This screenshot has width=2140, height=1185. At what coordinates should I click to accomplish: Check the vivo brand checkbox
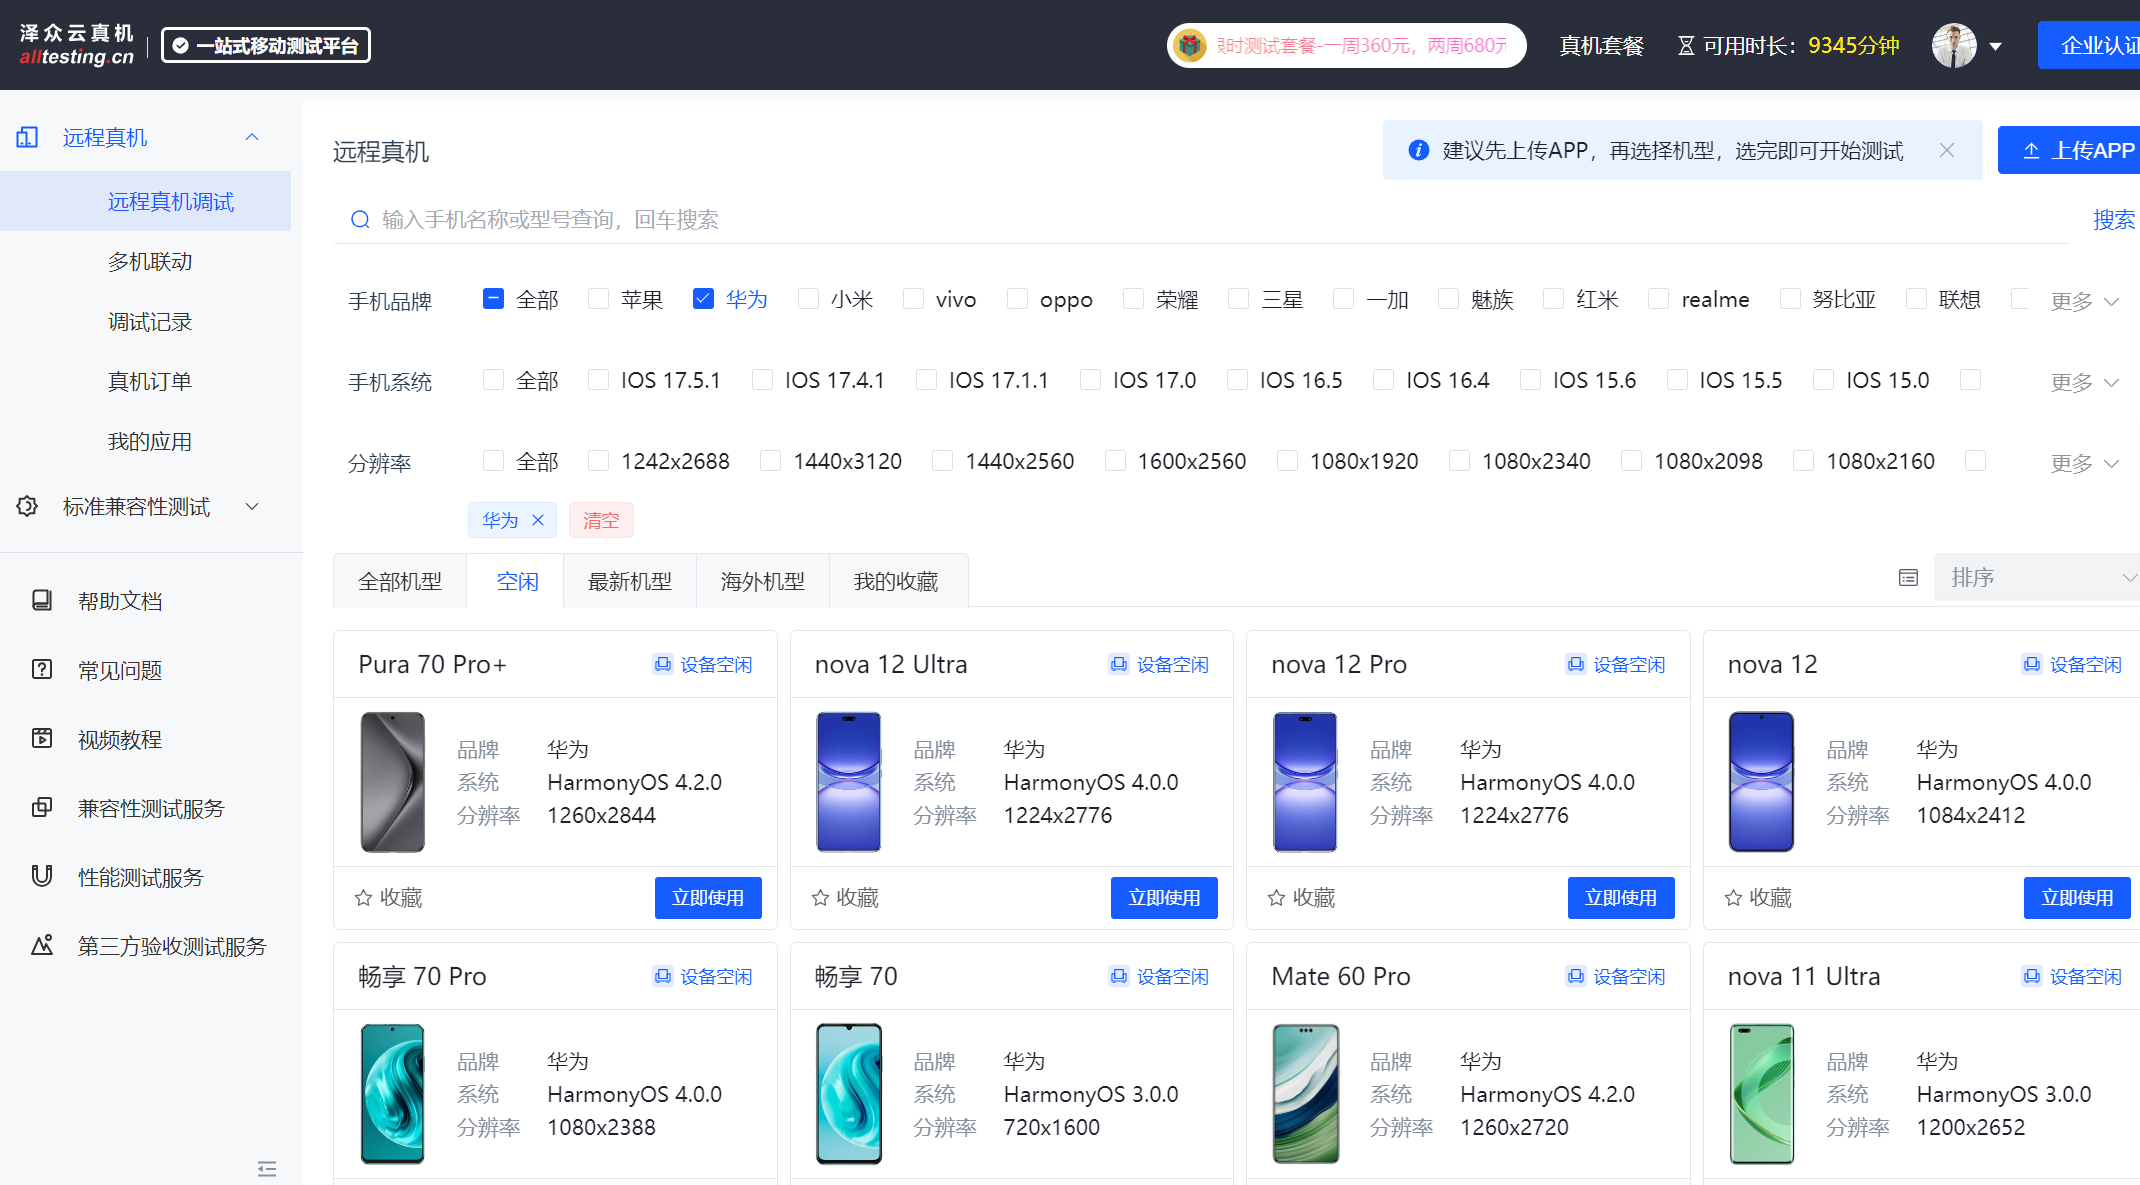913,299
